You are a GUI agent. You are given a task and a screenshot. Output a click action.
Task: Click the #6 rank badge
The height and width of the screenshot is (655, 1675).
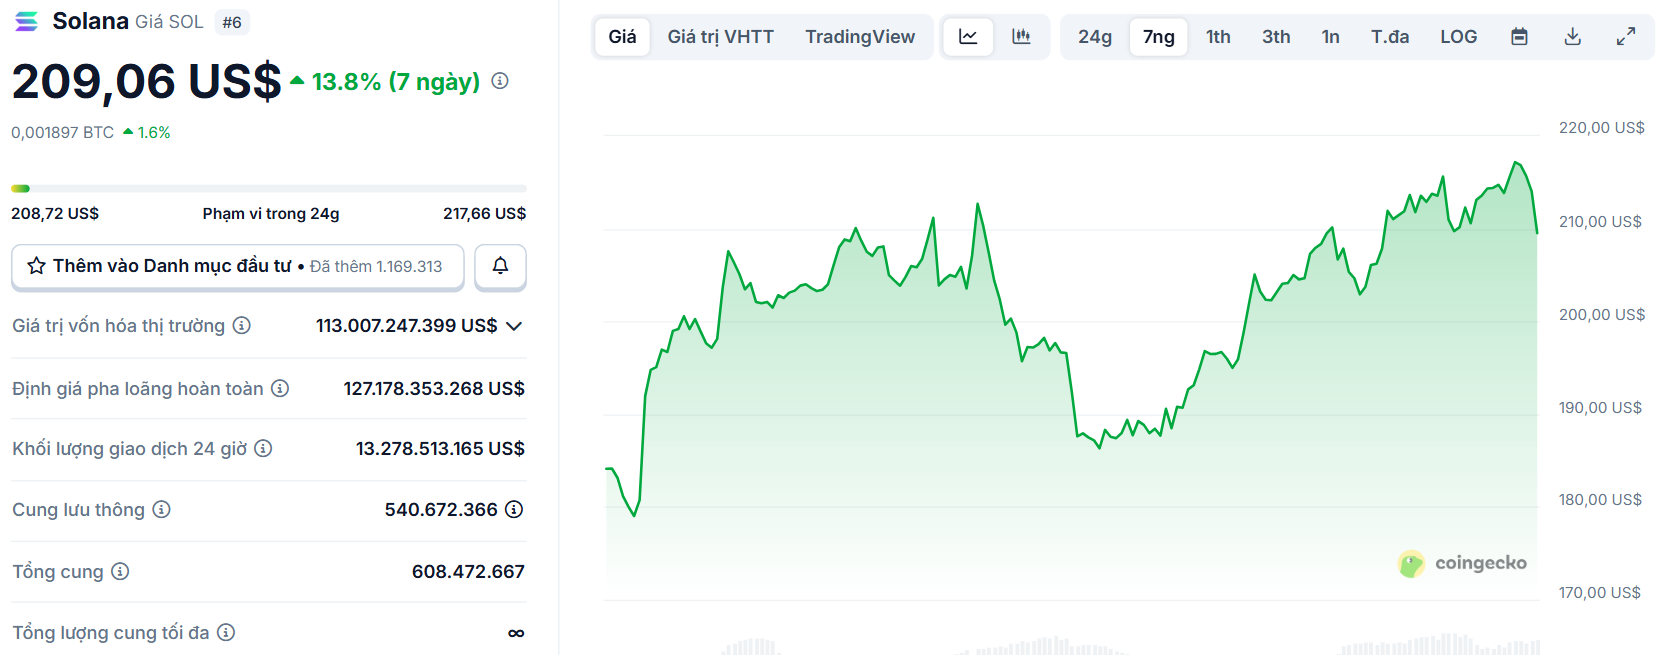[232, 22]
